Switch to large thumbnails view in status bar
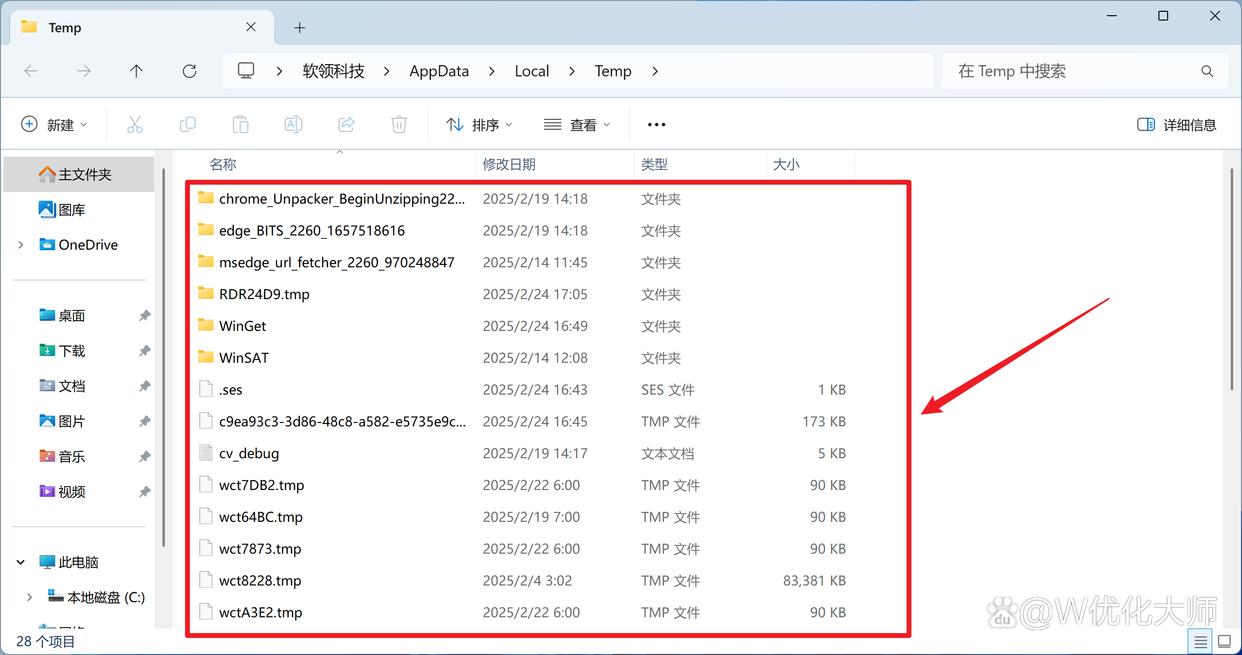1242x655 pixels. [1225, 640]
